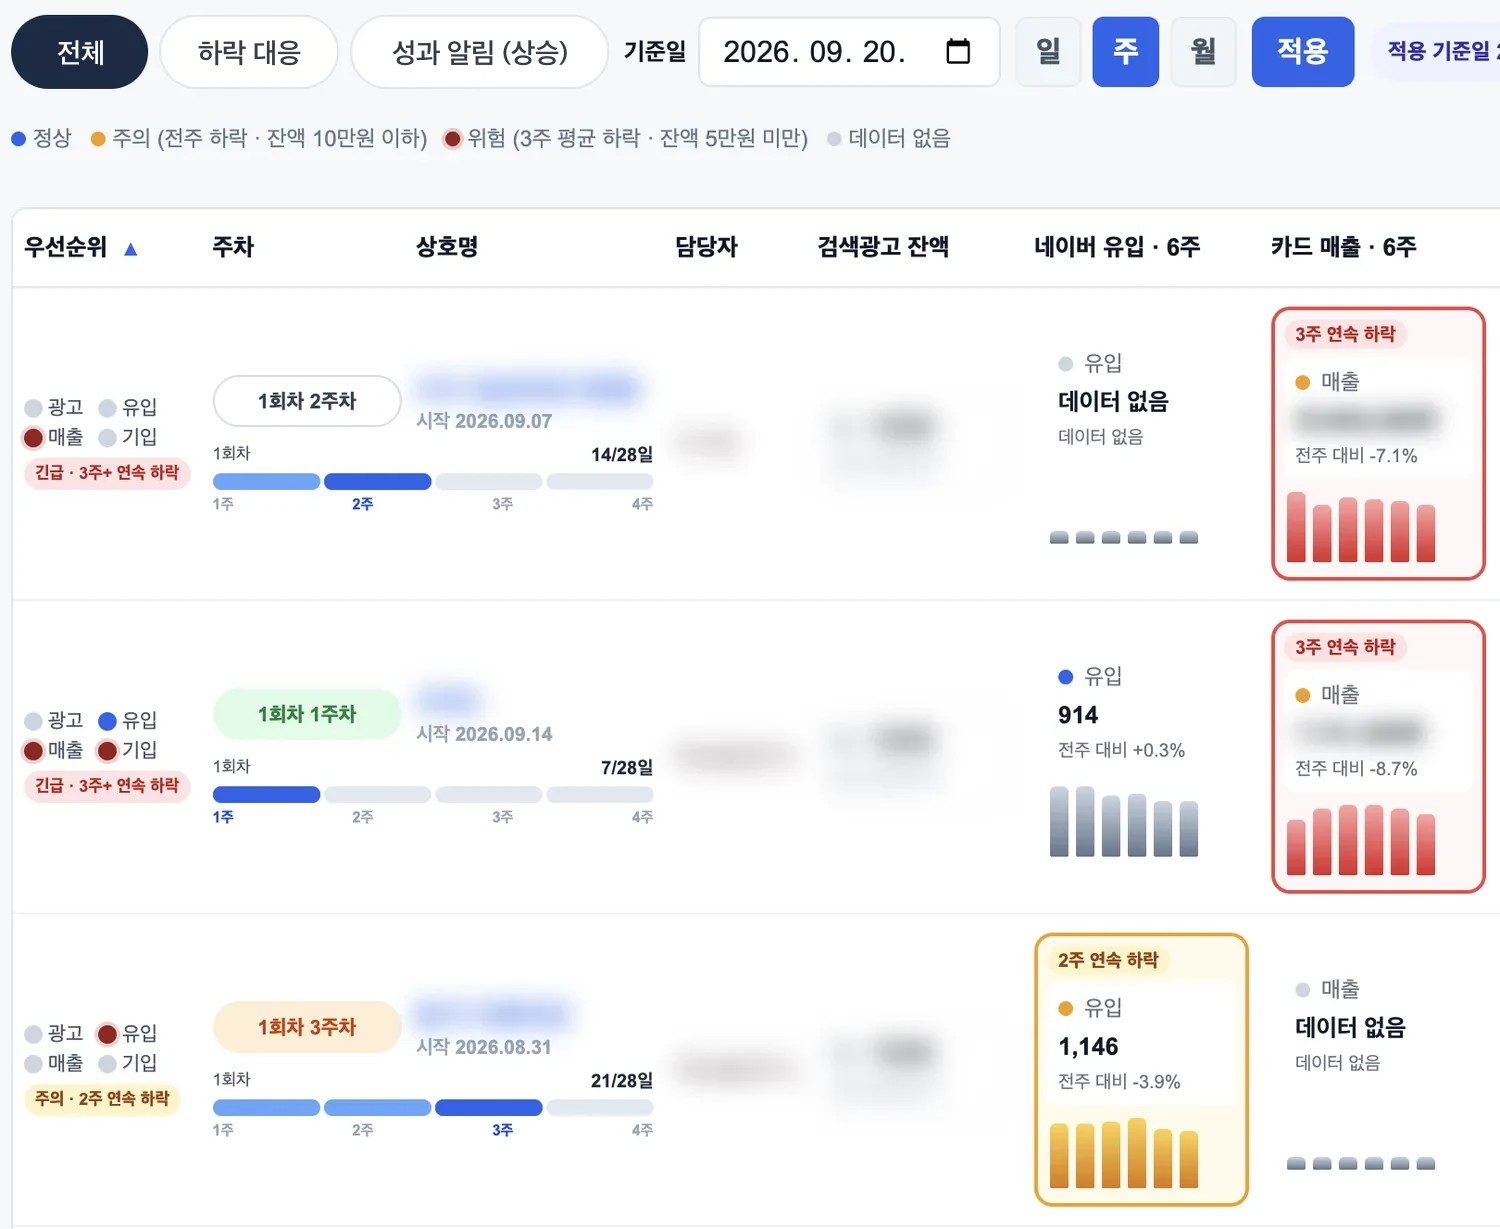The height and width of the screenshot is (1229, 1500).
Task: Switch to the 하락 대응 tab
Action: point(249,52)
